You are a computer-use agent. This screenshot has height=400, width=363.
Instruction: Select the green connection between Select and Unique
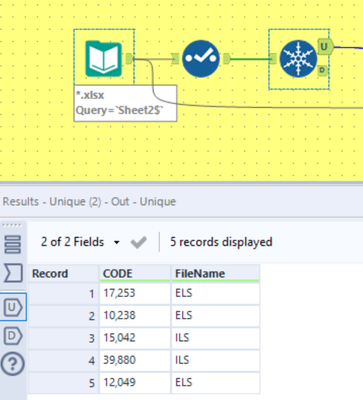(x=250, y=59)
